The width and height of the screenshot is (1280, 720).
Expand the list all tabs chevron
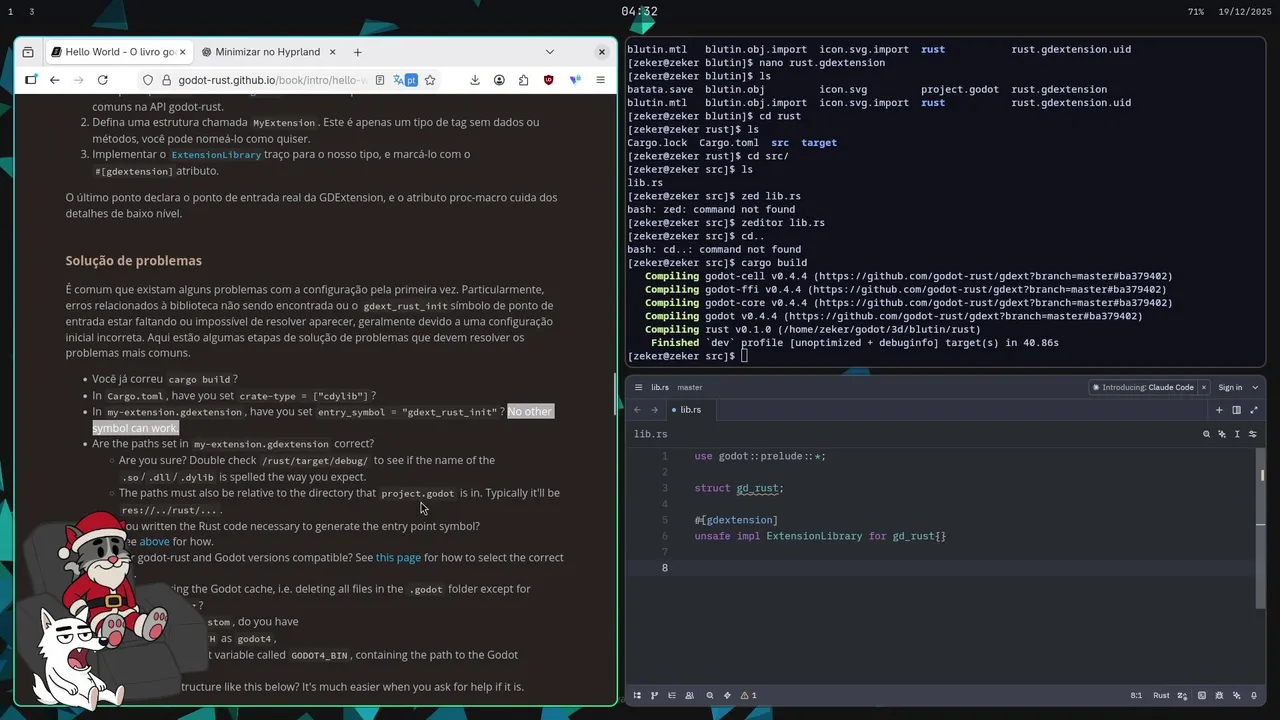[549, 52]
